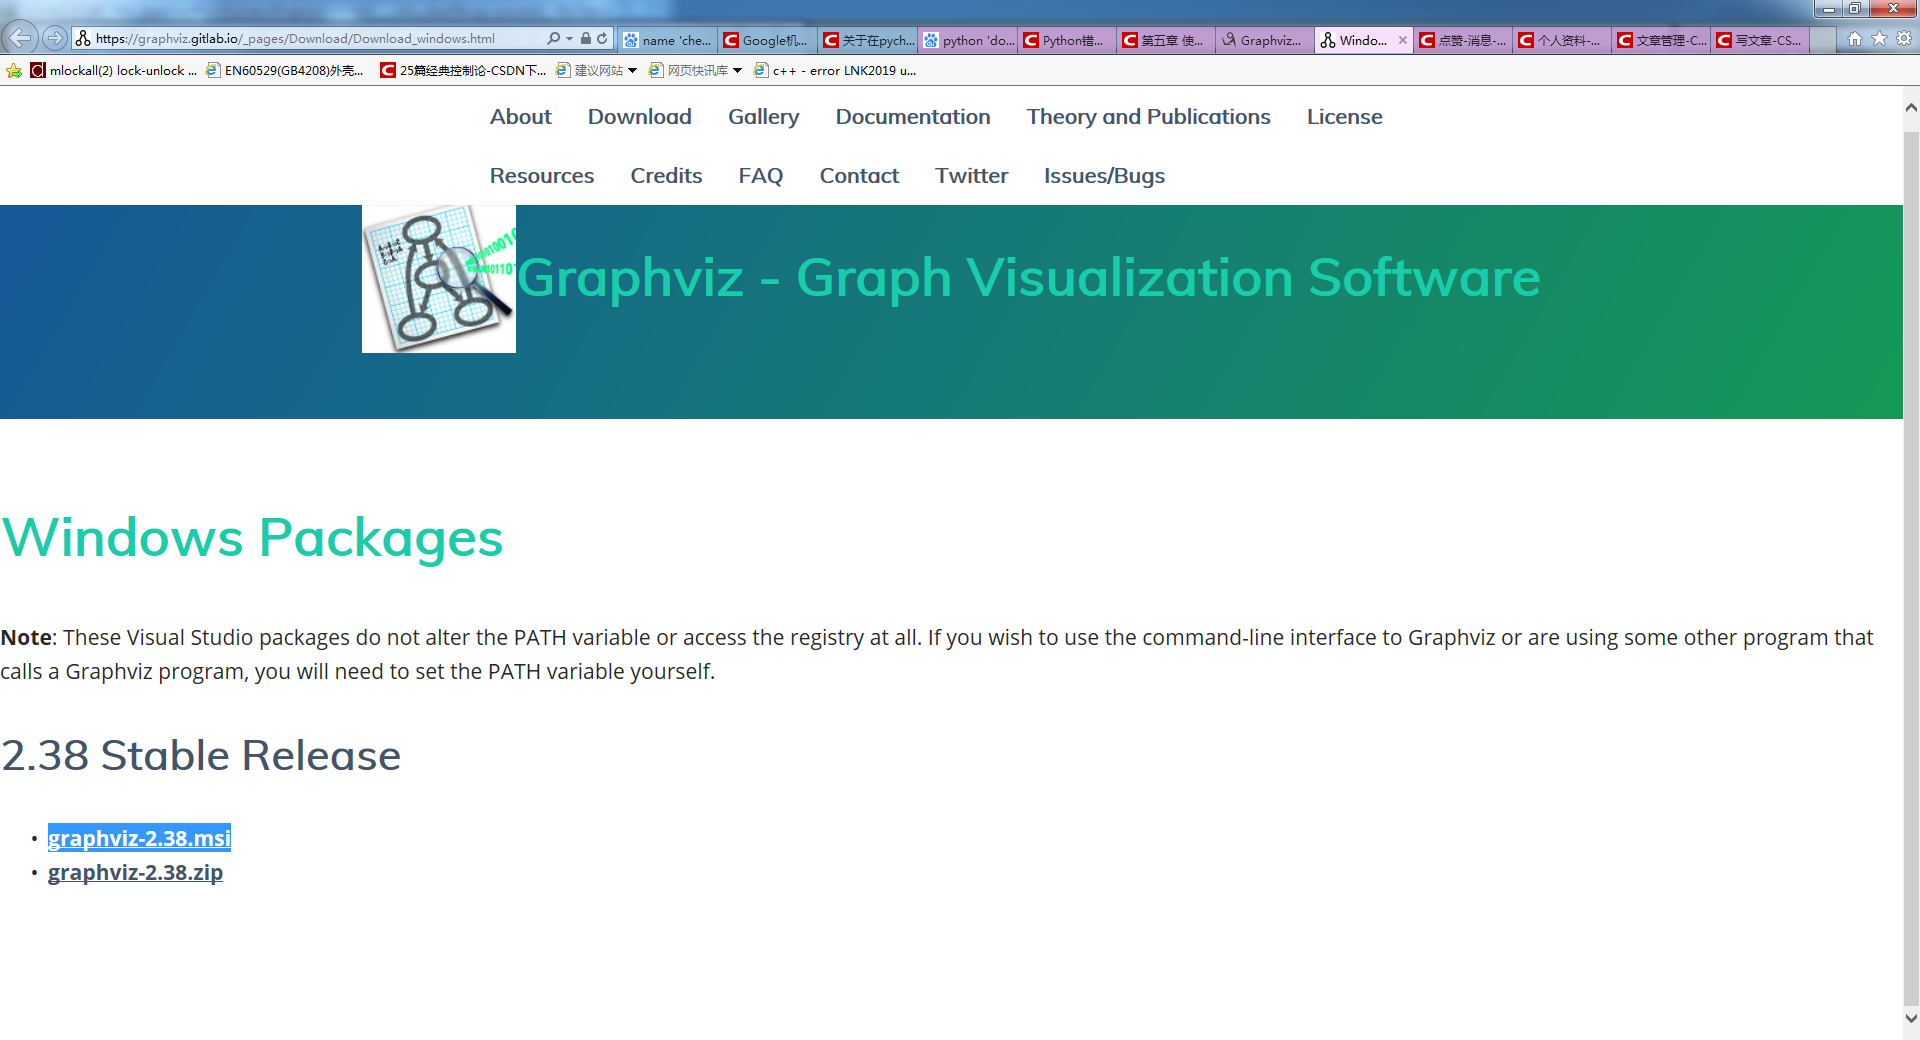Open the Documentation menu item
The image size is (1920, 1040).
tap(913, 116)
